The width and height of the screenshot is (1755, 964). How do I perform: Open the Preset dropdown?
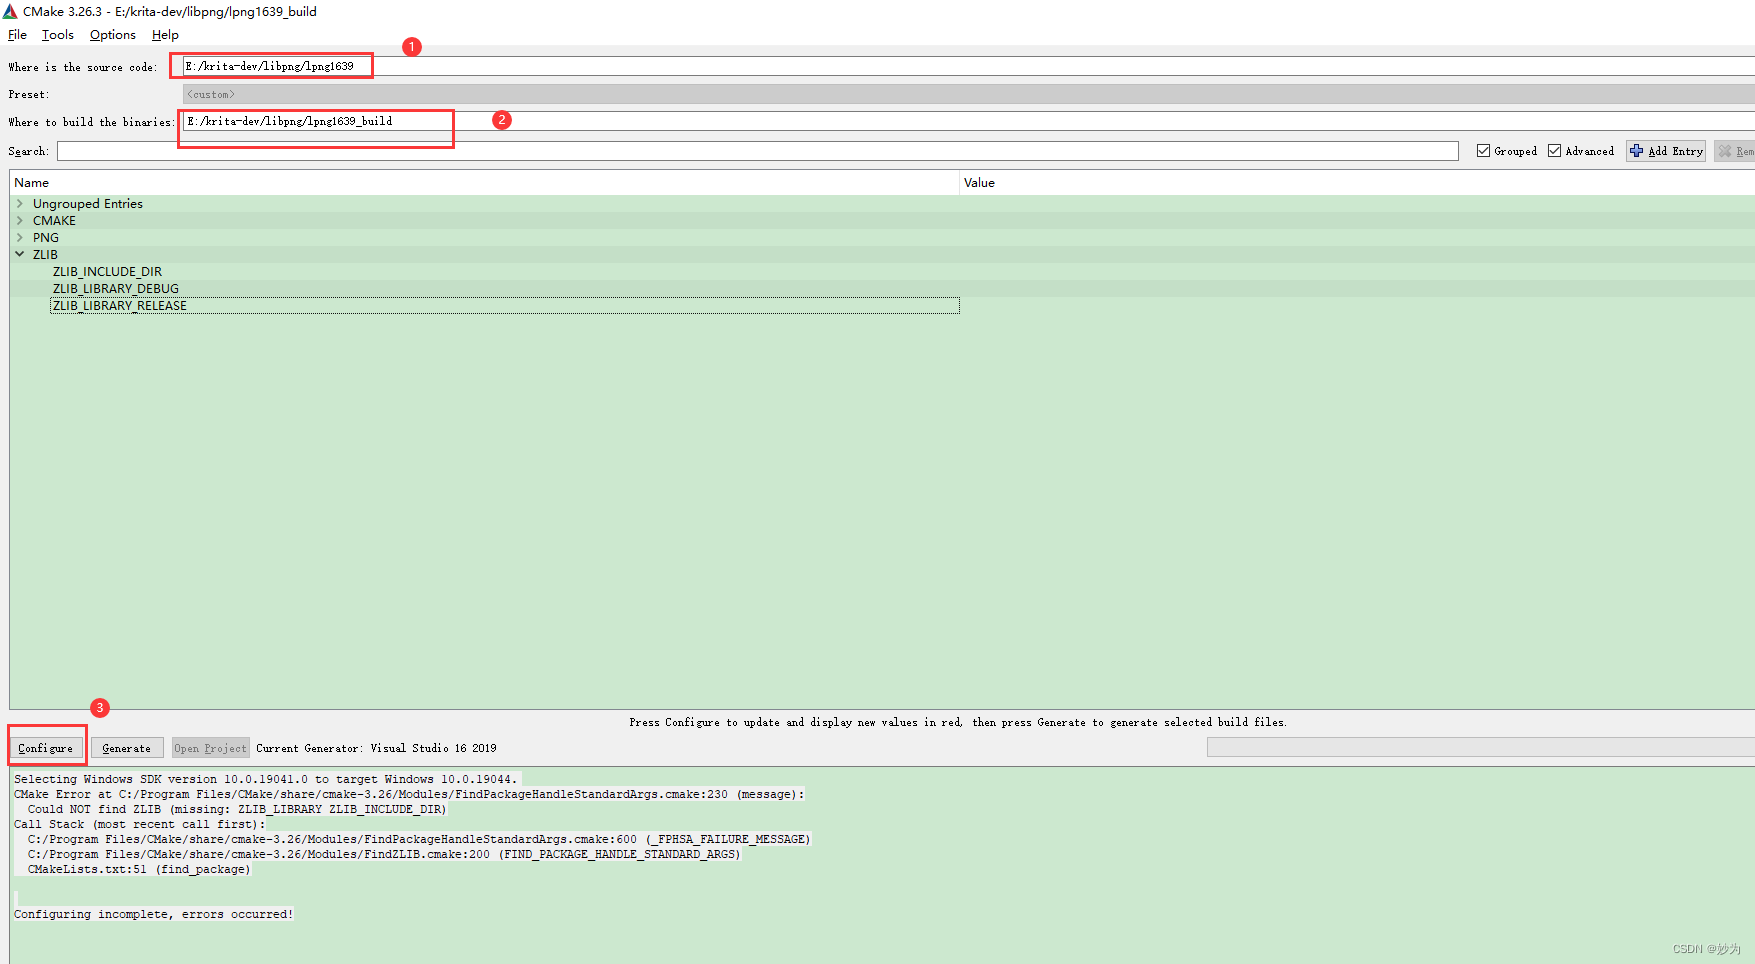(x=968, y=94)
